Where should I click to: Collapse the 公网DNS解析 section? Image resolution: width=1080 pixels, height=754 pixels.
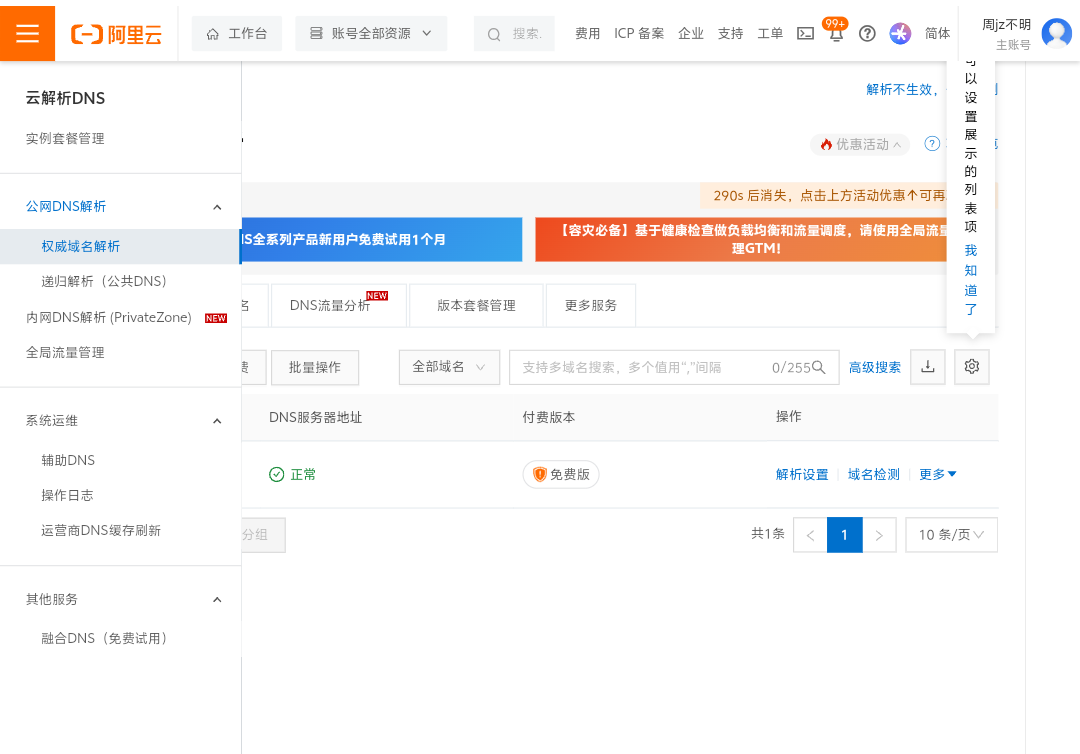(x=217, y=207)
